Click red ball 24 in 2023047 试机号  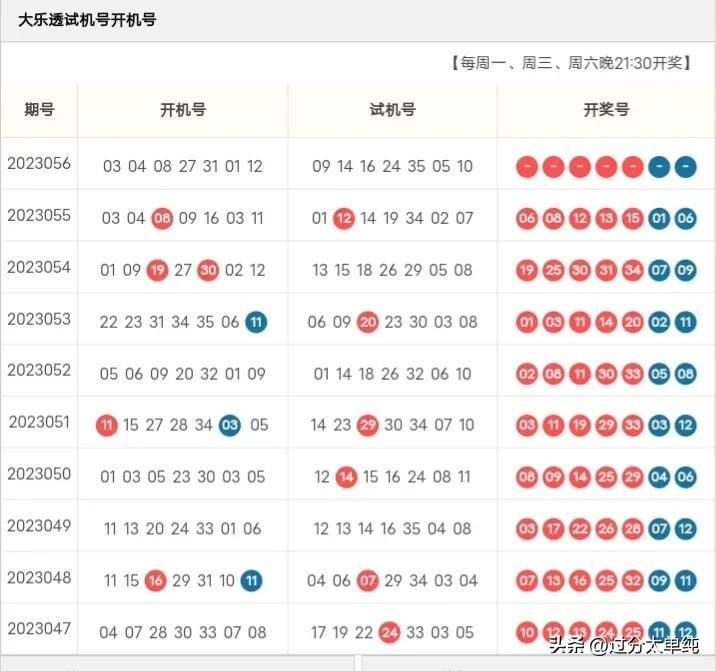[390, 633]
